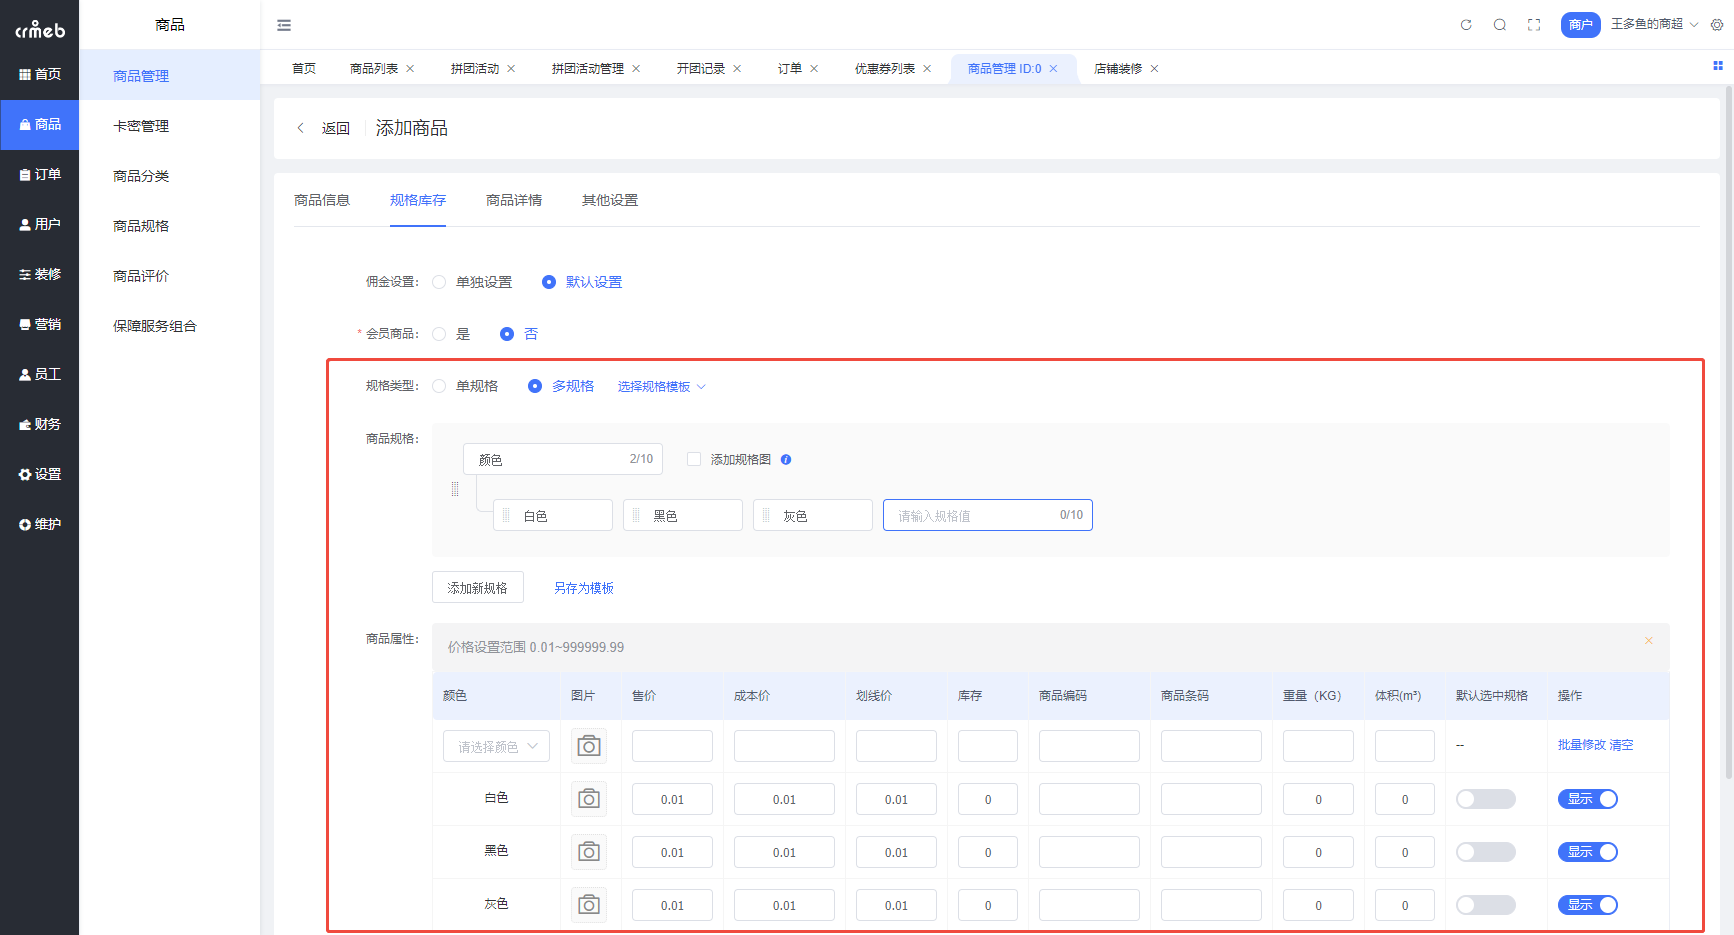Screen dimensions: 1734x935
Task: Close the 优惠券列表 tab
Action: click(x=927, y=68)
